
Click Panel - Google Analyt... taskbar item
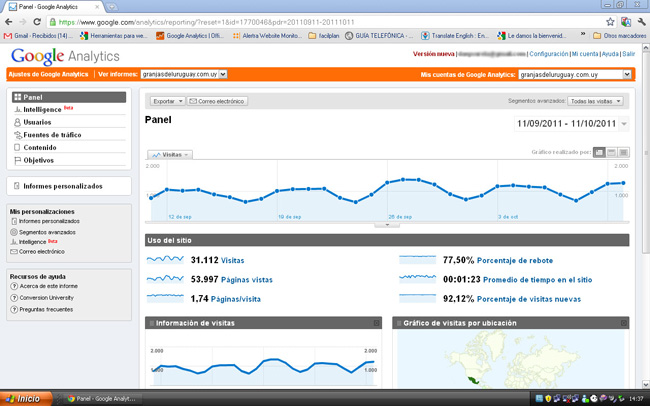coord(102,399)
